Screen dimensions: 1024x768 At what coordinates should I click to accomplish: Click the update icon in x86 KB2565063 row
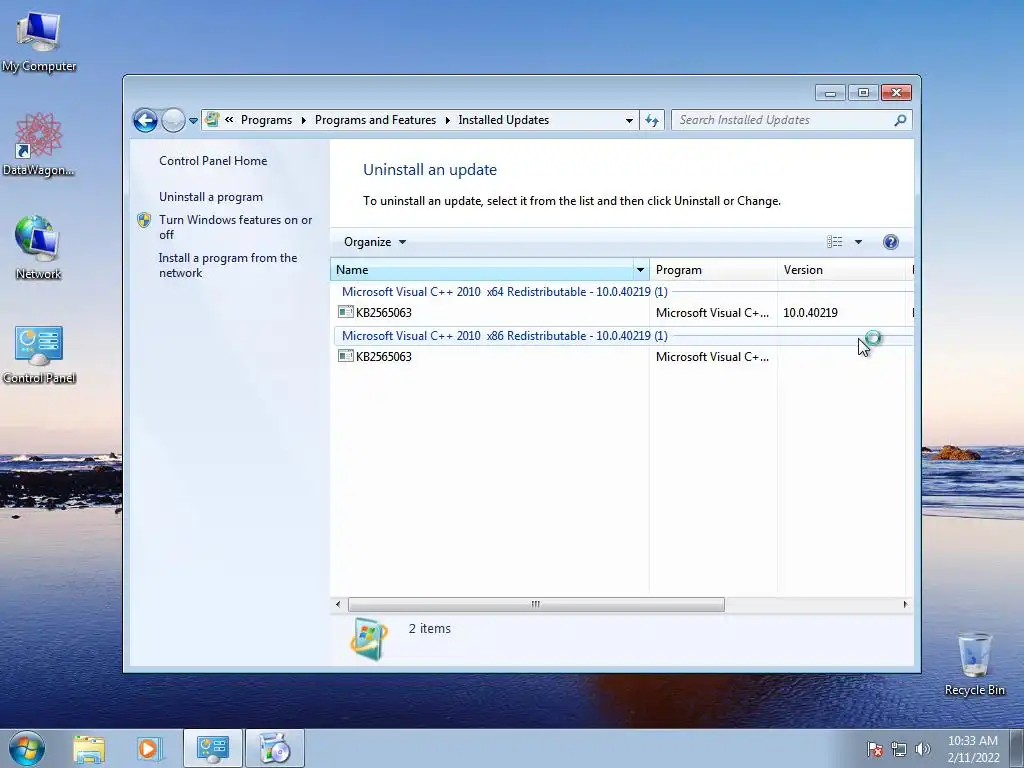[x=345, y=356]
